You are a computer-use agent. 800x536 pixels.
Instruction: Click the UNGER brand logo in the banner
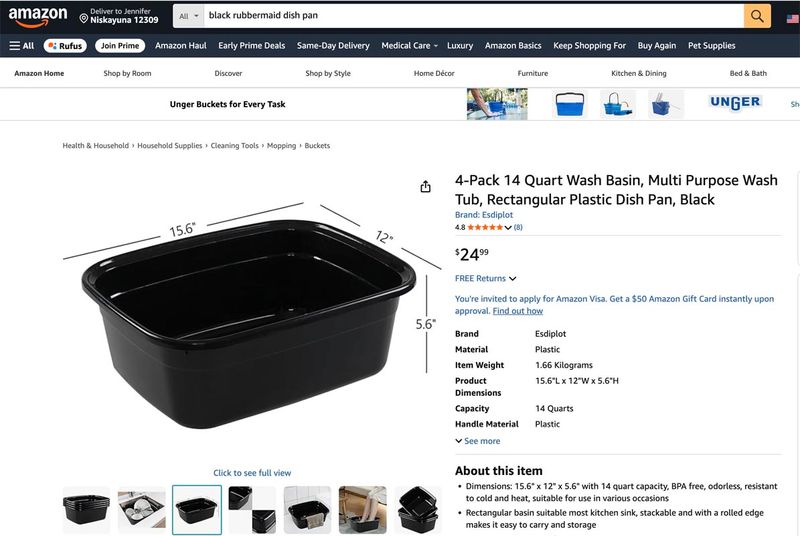pos(735,103)
